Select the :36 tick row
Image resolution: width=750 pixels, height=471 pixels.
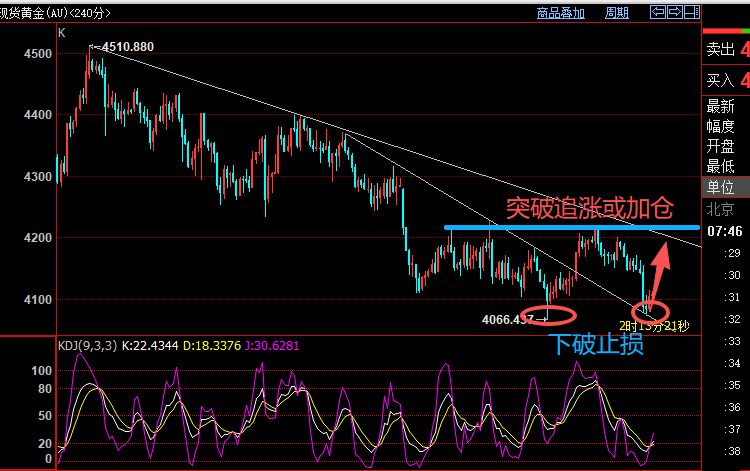point(732,407)
